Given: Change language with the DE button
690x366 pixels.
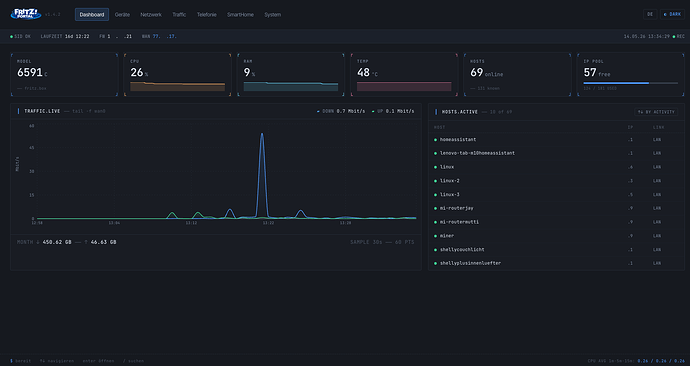Looking at the screenshot, I should (650, 15).
